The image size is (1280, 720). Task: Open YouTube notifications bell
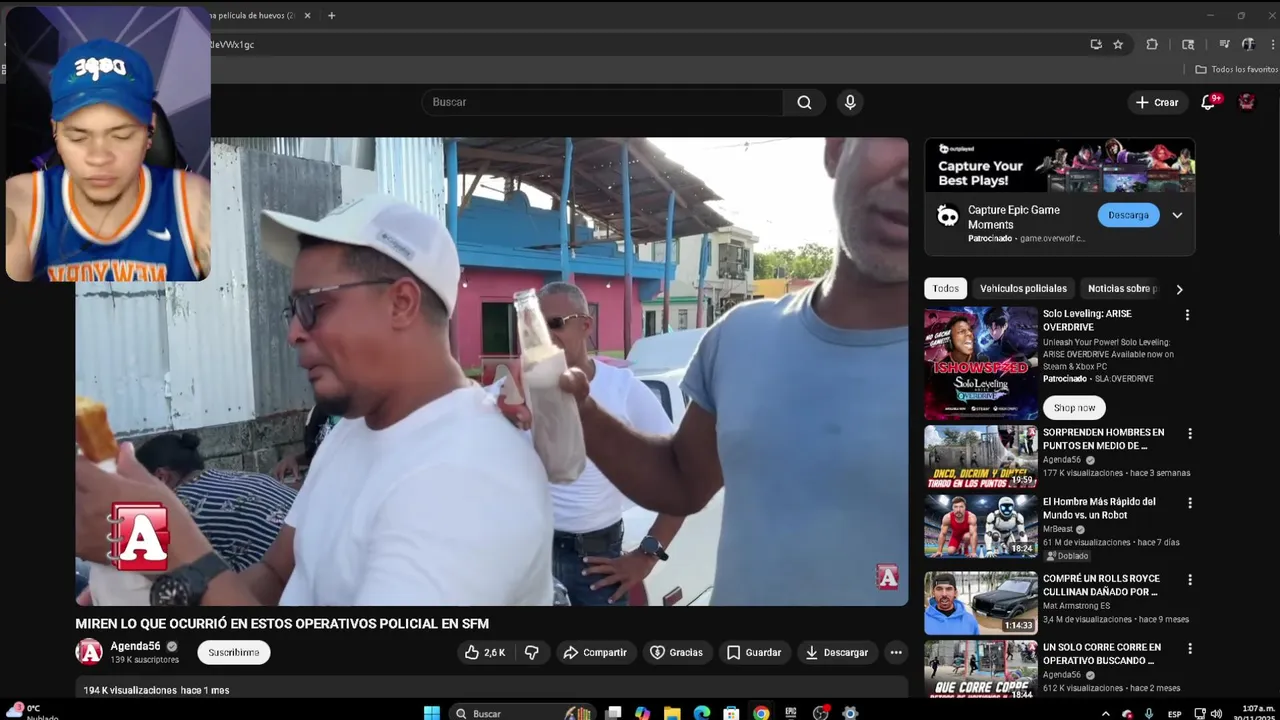[1208, 102]
